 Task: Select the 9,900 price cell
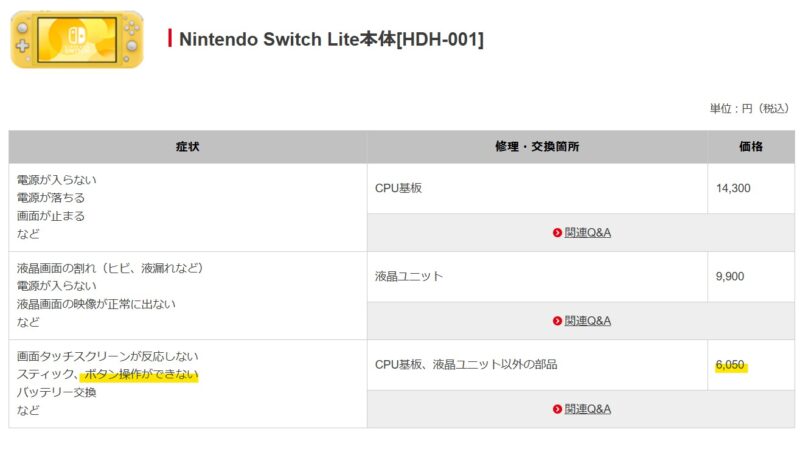point(751,276)
